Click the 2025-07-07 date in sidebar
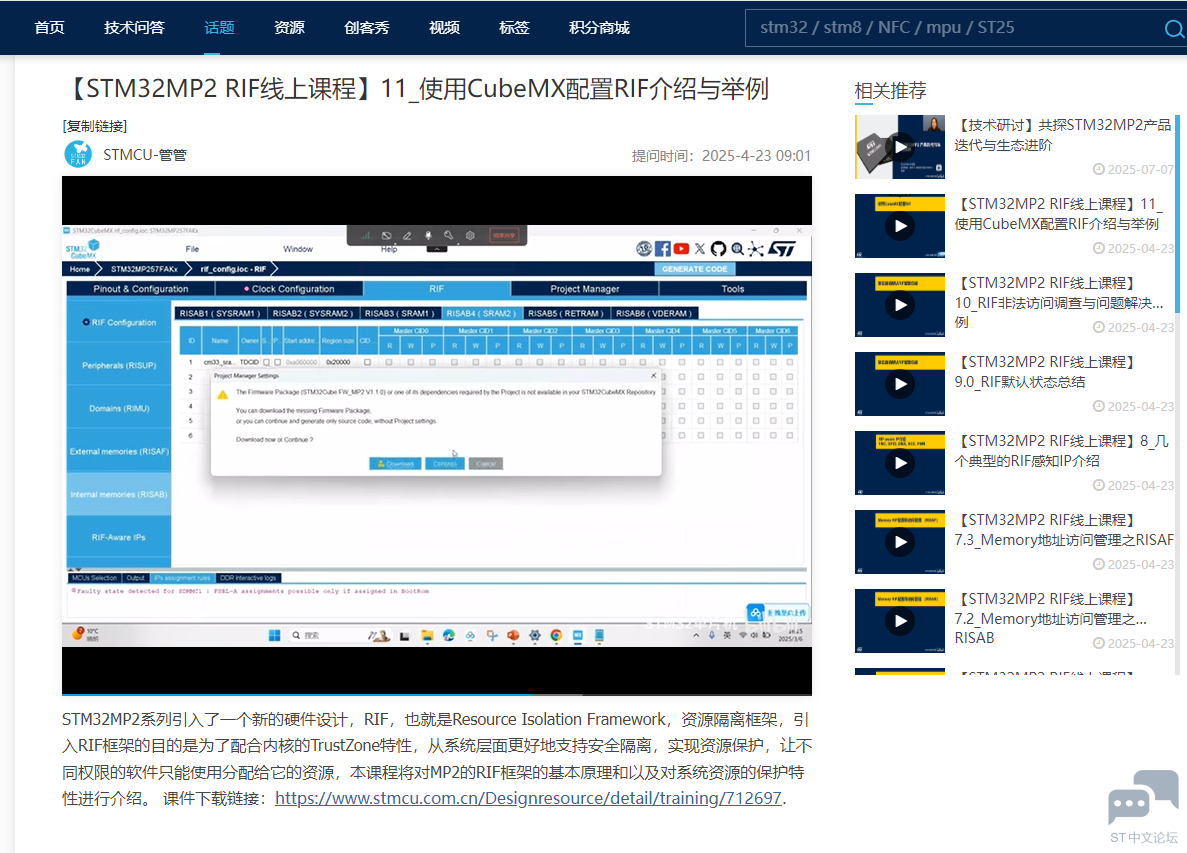Image resolution: width=1187 pixels, height=853 pixels. click(x=1134, y=170)
